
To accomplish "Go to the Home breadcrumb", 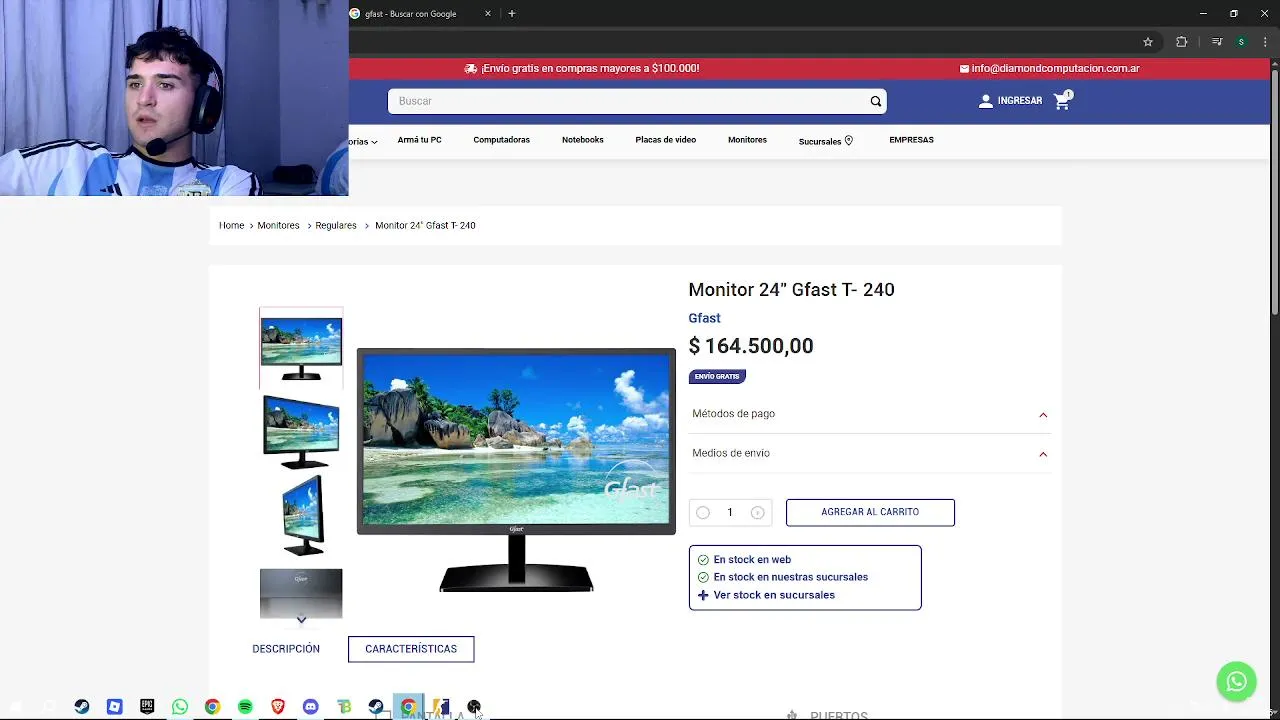I will tap(231, 226).
